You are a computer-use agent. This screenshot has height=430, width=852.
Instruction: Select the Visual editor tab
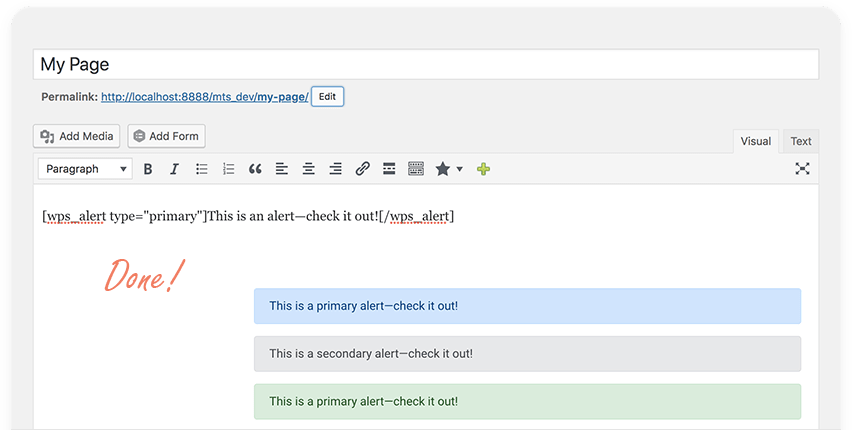pyautogui.click(x=755, y=141)
